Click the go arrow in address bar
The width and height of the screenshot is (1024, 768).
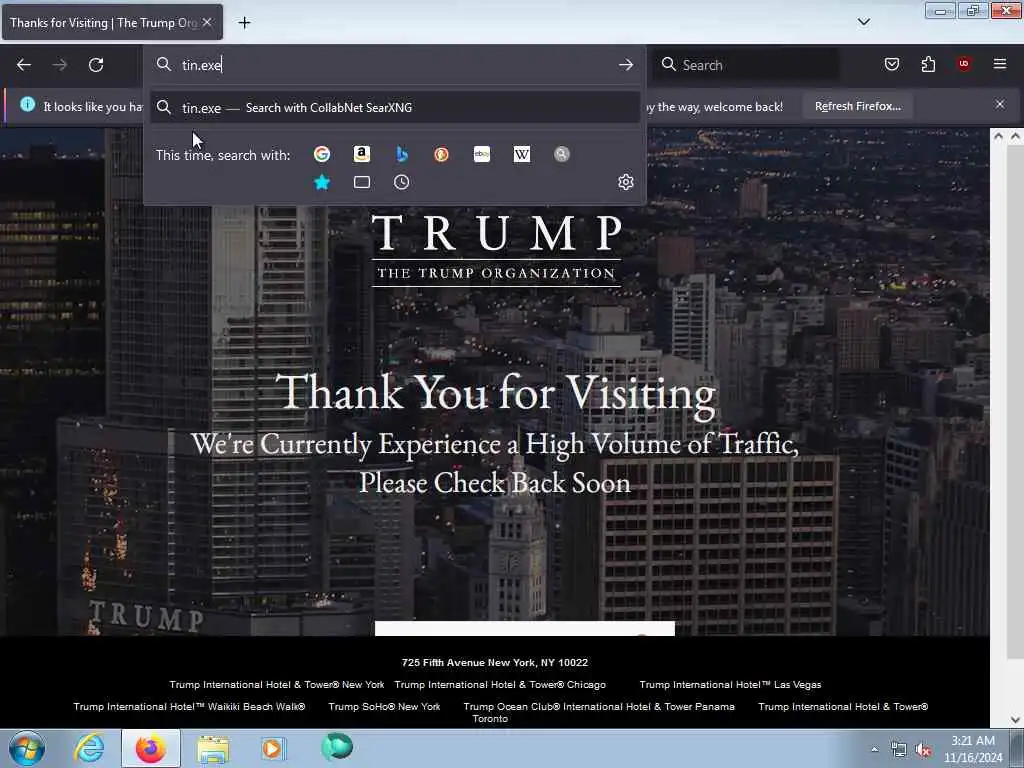point(626,65)
